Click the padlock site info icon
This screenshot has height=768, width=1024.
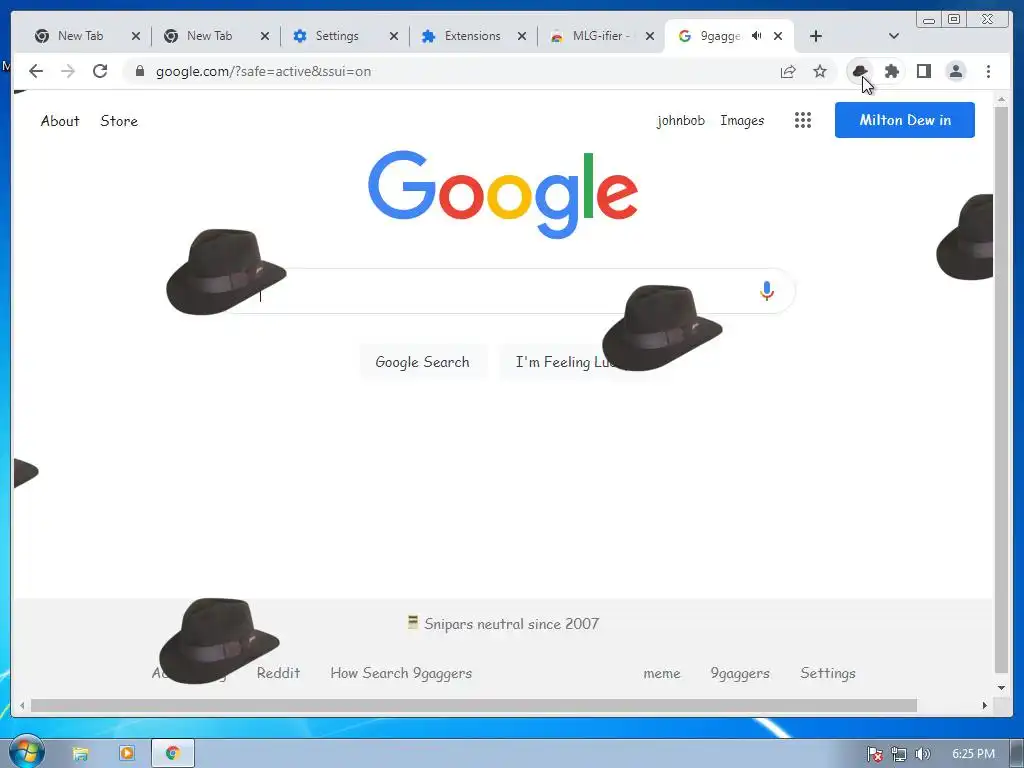point(139,71)
